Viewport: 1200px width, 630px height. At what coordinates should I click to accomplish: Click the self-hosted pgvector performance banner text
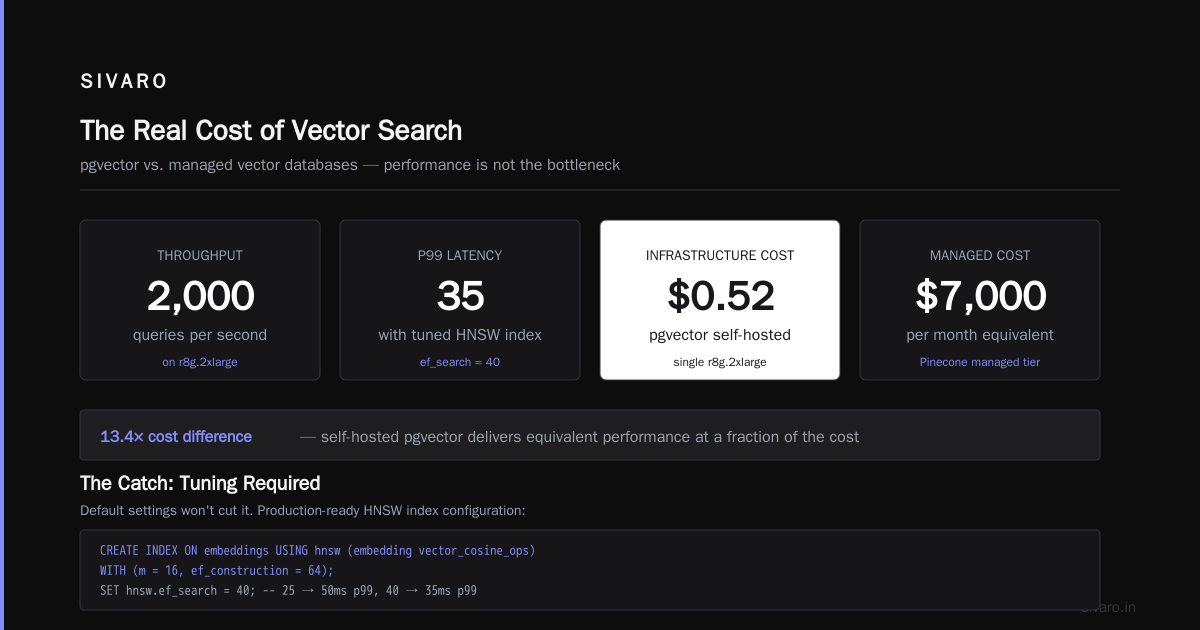point(580,436)
